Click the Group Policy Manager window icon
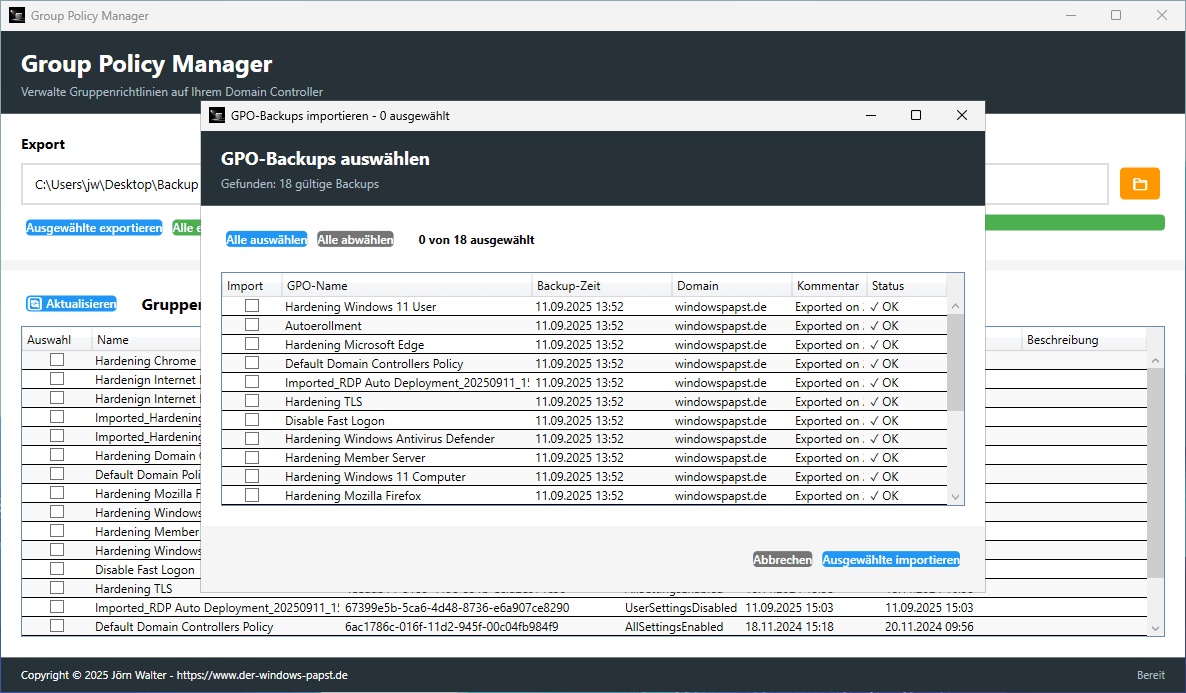1186x693 pixels. click(15, 16)
